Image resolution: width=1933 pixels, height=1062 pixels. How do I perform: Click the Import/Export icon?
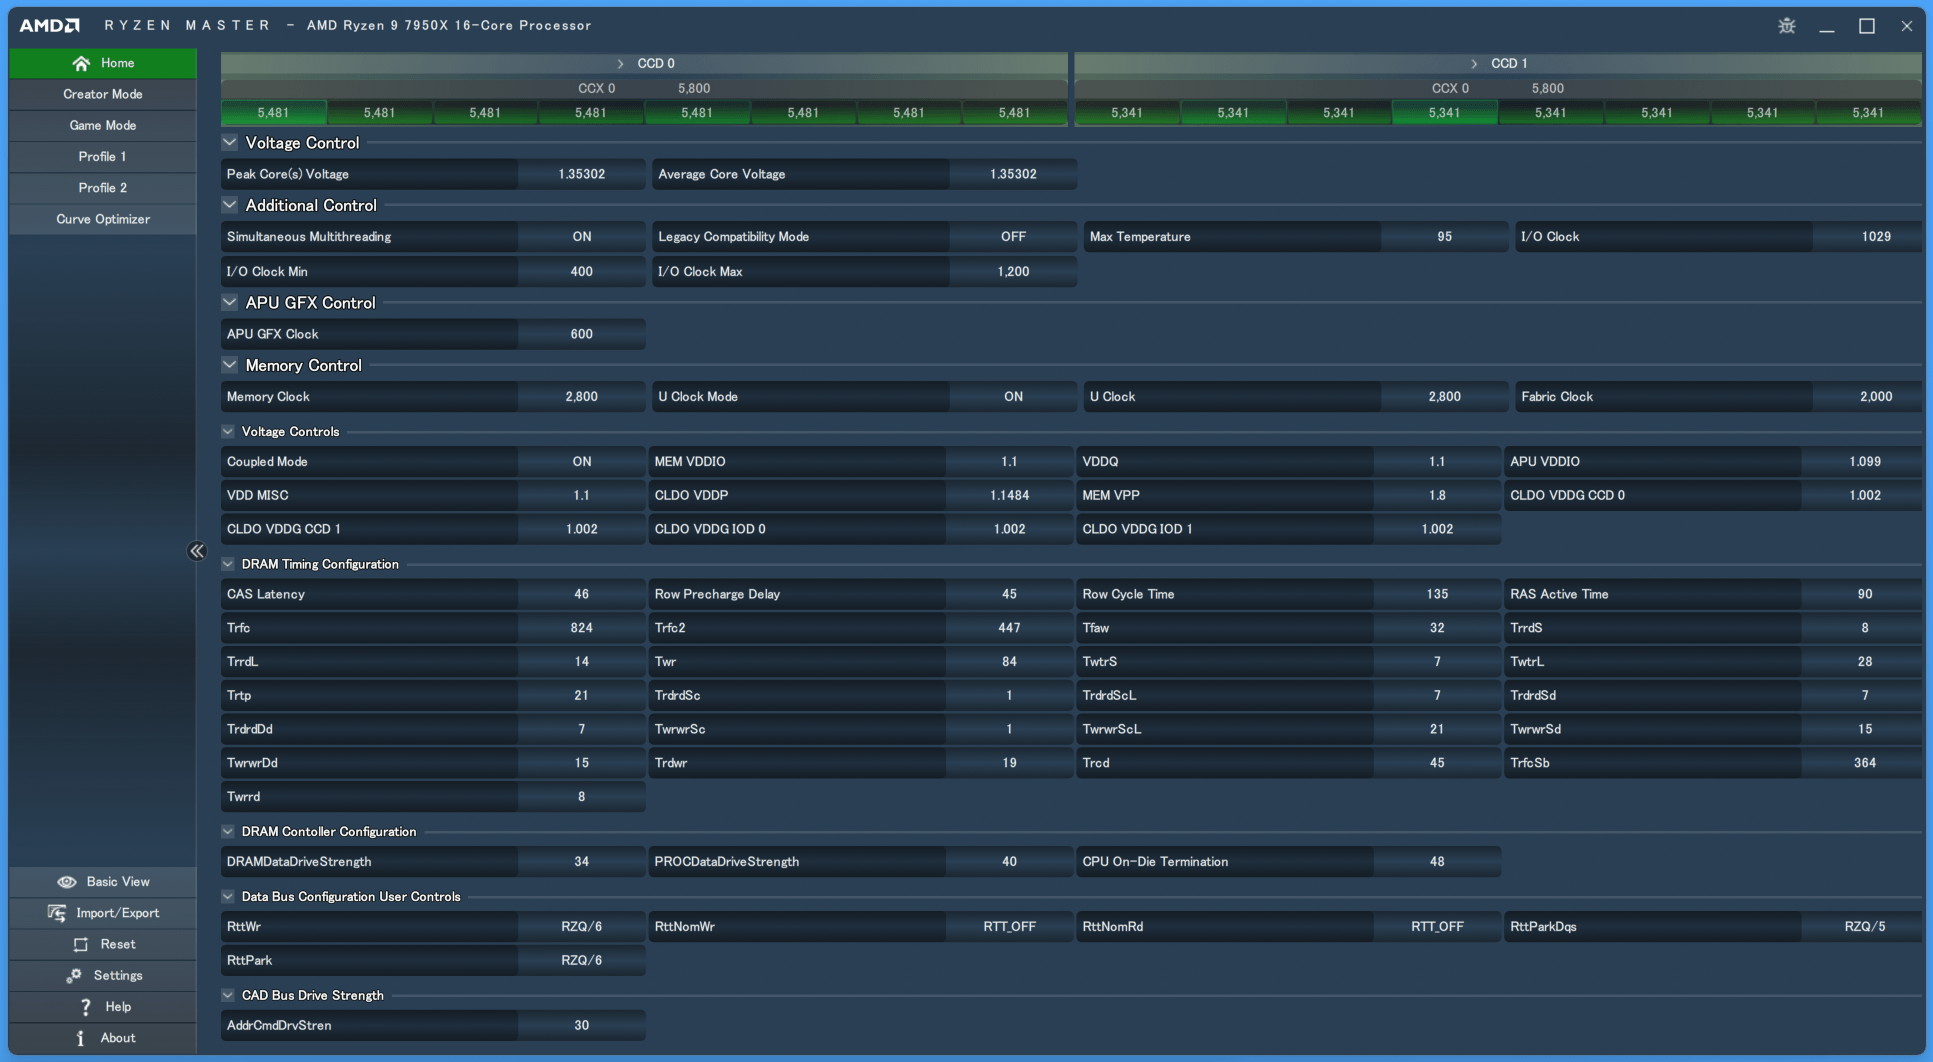(57, 913)
